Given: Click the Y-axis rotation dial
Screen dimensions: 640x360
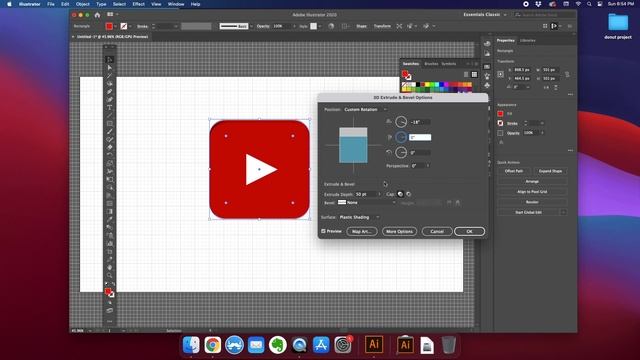Looking at the screenshot, I should click(401, 137).
